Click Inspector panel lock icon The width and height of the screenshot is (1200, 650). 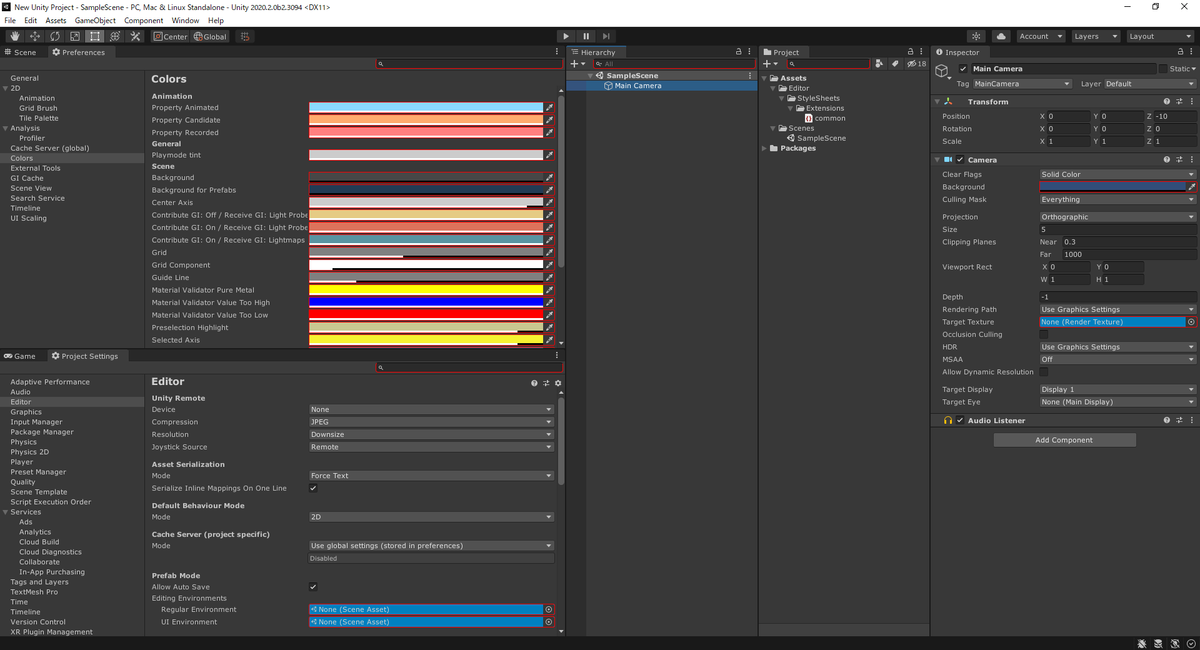(1183, 52)
